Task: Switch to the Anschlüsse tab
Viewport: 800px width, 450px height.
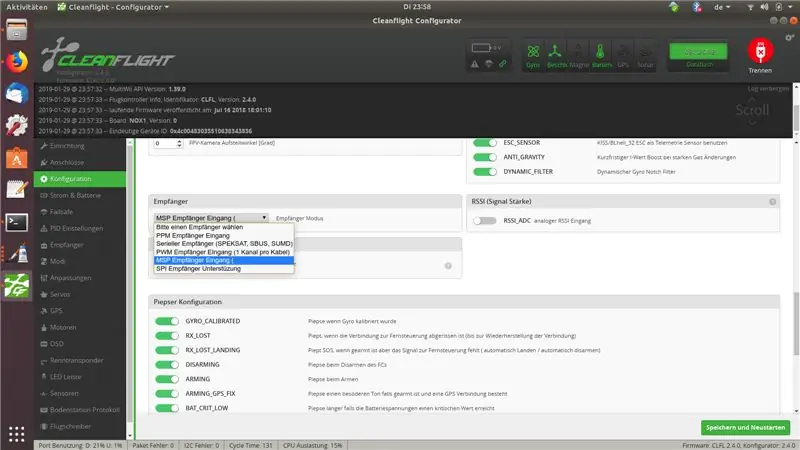Action: tap(80, 162)
